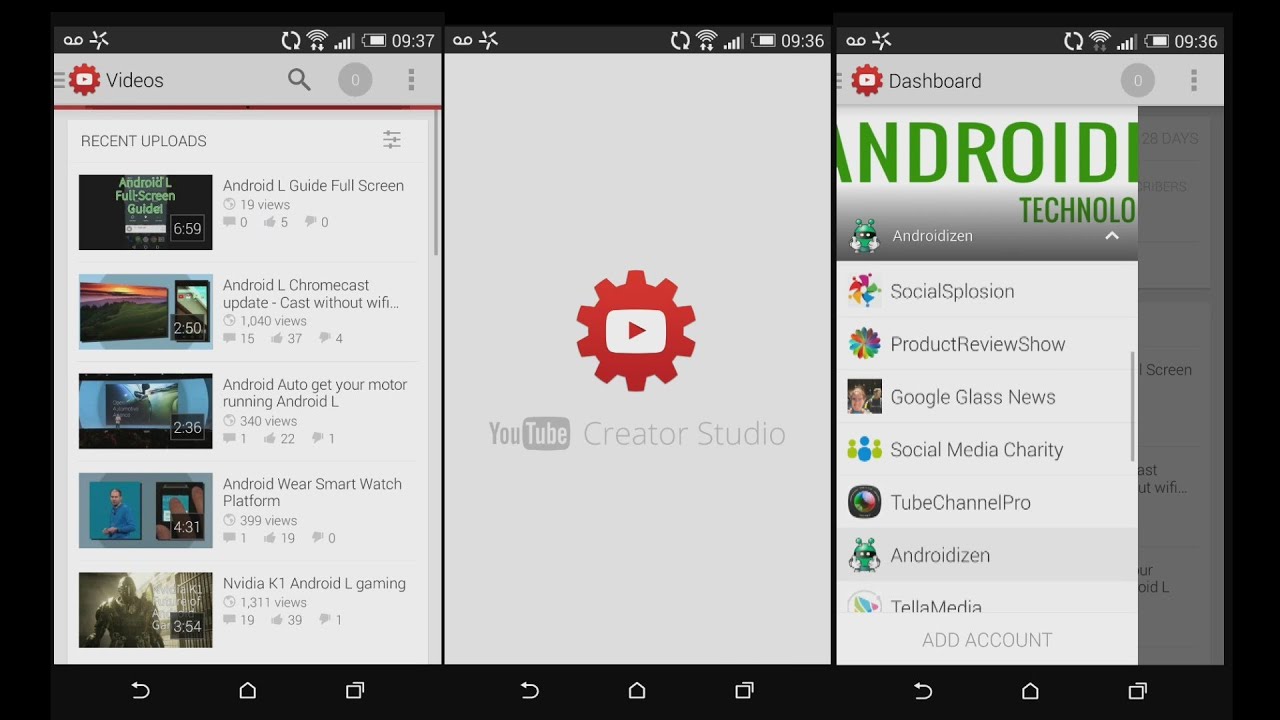Tap Back button on right phone
1280x720 pixels.
[x=923, y=691]
